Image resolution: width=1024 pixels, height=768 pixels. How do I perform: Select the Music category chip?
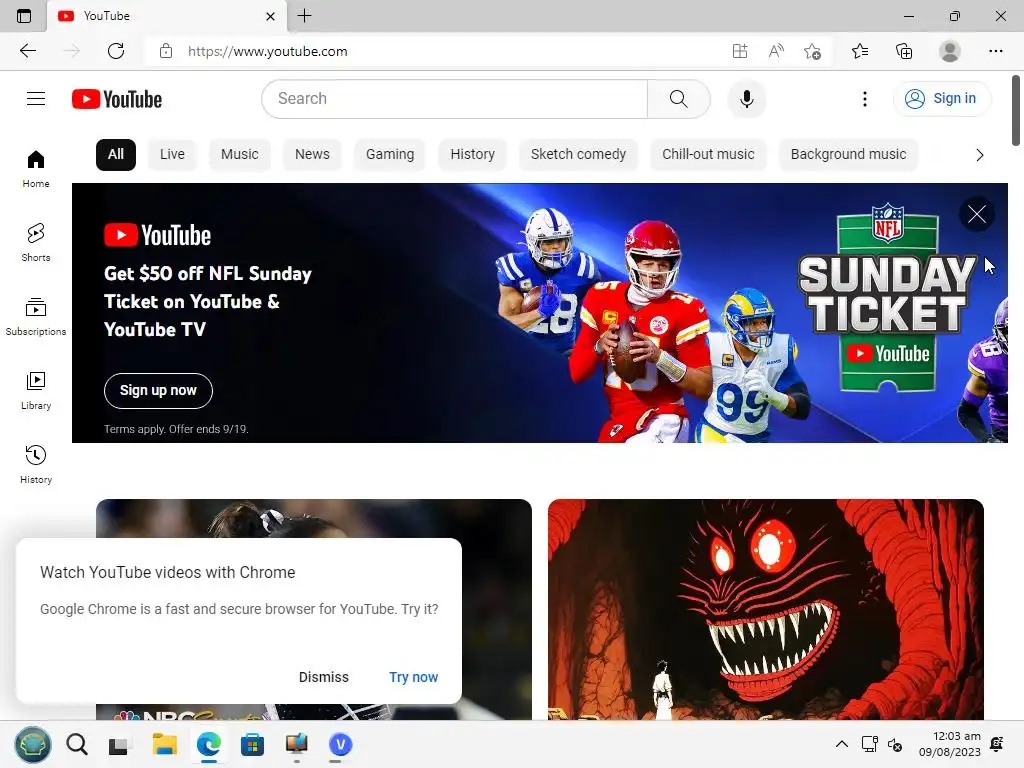(x=240, y=155)
